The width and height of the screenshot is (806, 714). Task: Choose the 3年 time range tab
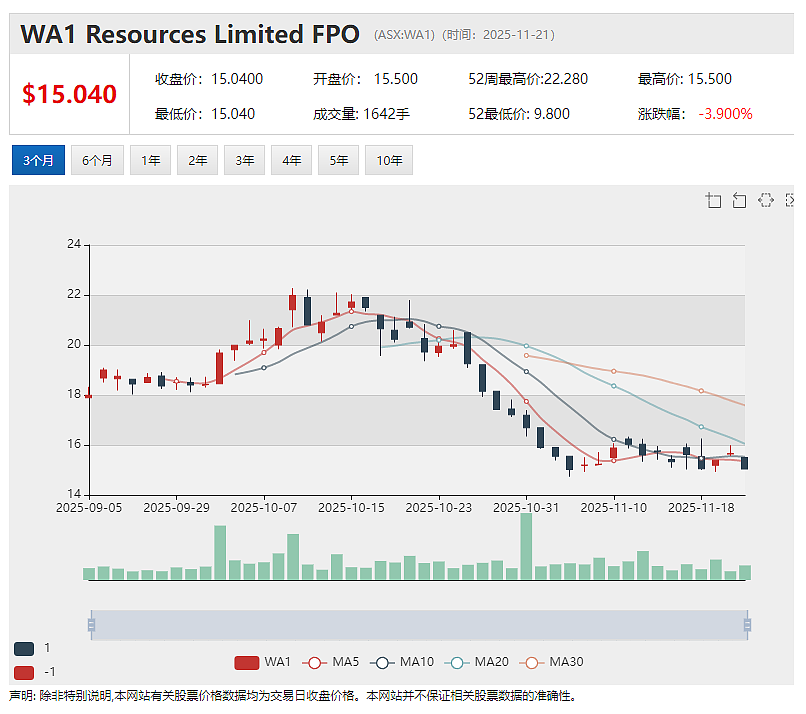tap(244, 160)
